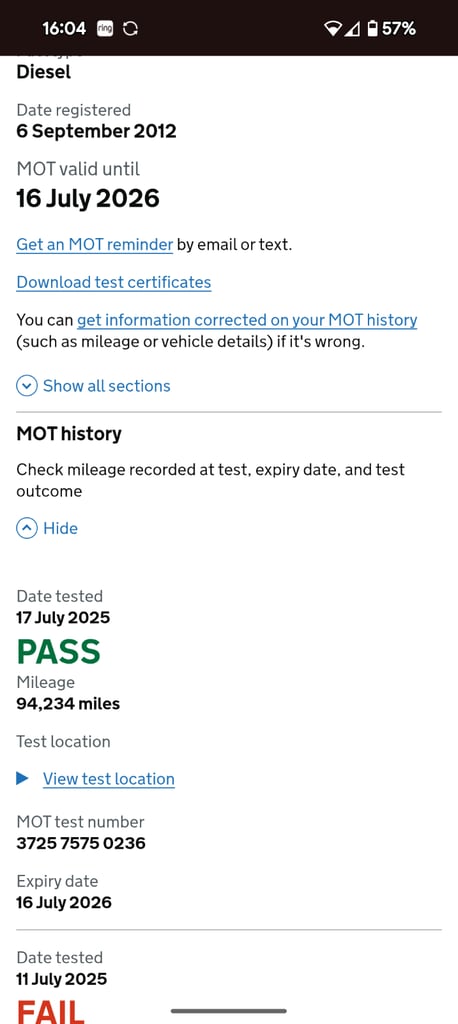Expand all sections via Show all sections
This screenshot has width=458, height=1024.
point(106,386)
